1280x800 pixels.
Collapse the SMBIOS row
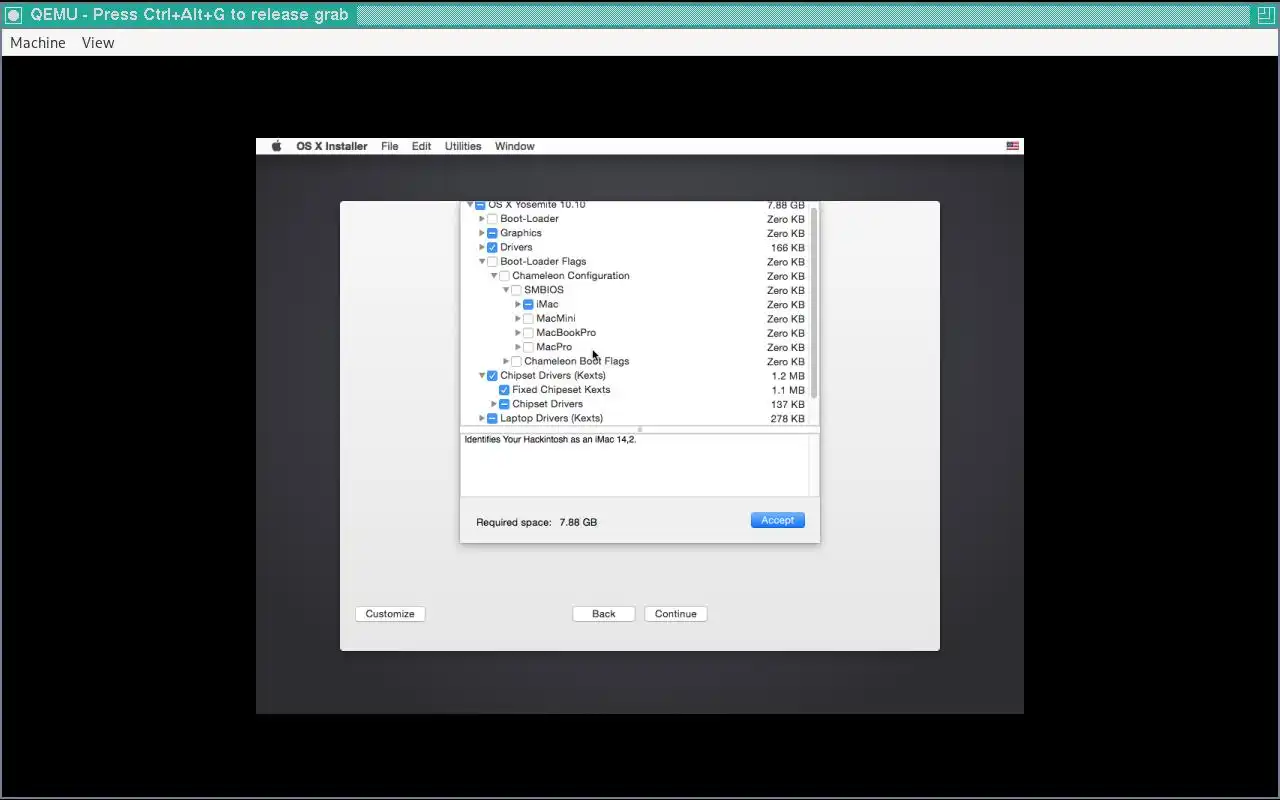coord(506,290)
